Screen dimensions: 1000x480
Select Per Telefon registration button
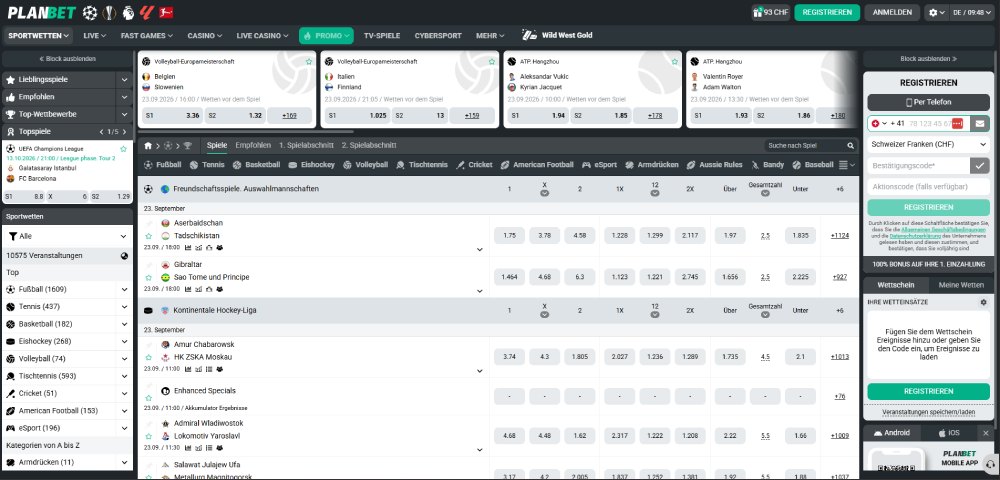tap(929, 102)
